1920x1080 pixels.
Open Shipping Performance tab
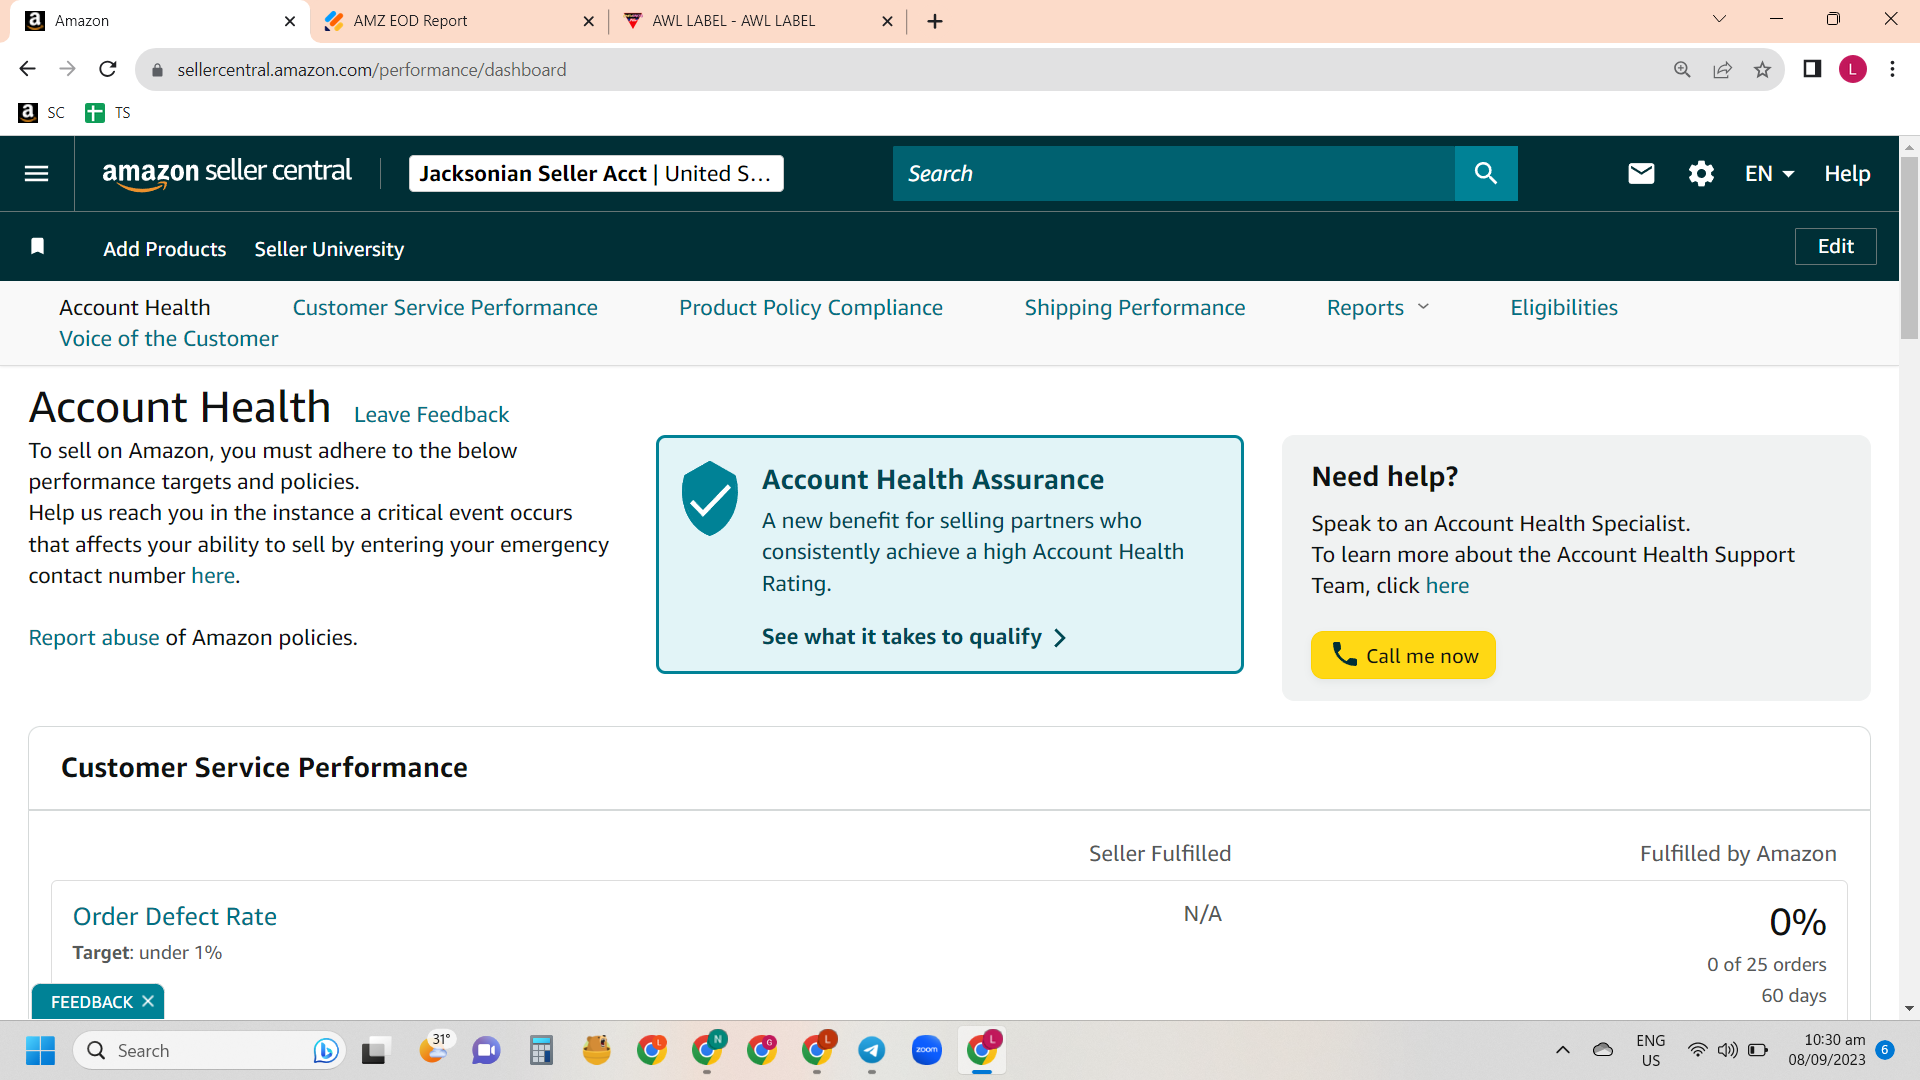[x=1135, y=308]
